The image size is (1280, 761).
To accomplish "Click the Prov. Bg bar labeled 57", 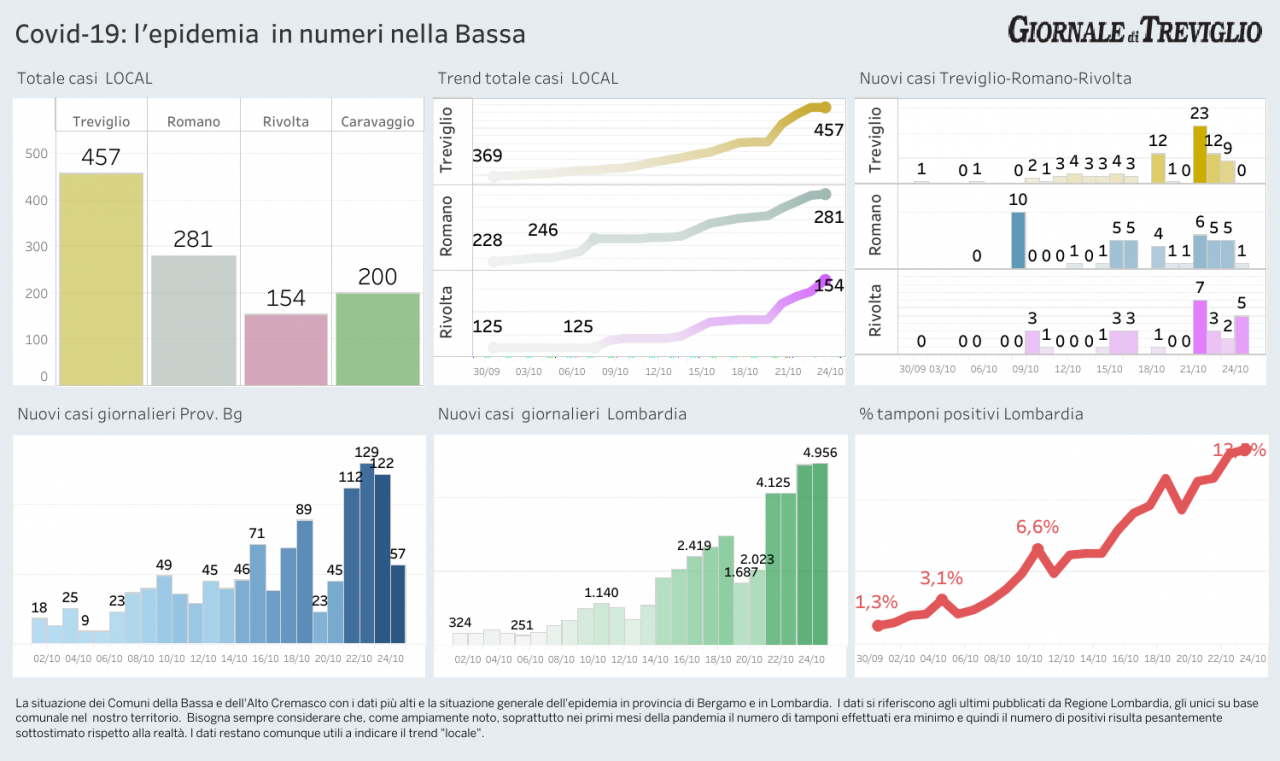I will [x=397, y=604].
